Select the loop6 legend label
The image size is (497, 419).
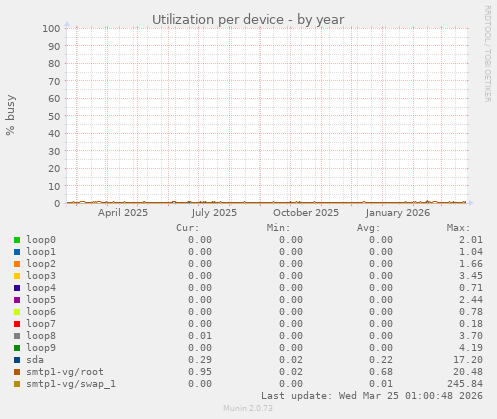[41, 312]
